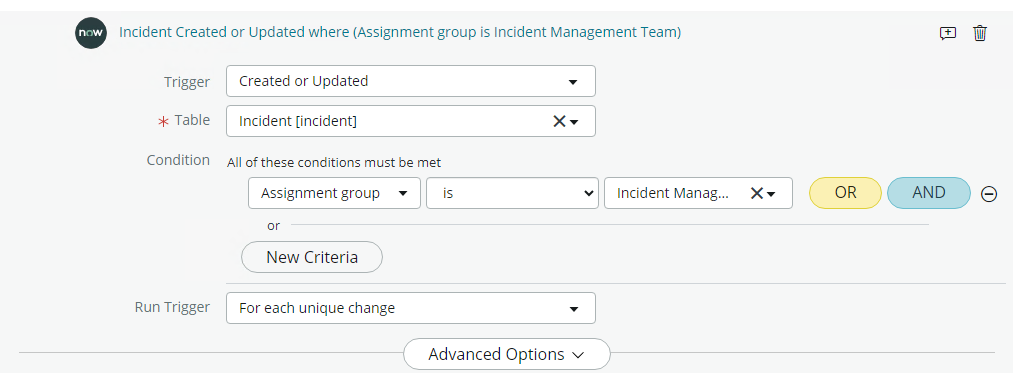The image size is (1013, 380).
Task: Click the ServiceNow 'now' logo icon
Action: point(90,34)
